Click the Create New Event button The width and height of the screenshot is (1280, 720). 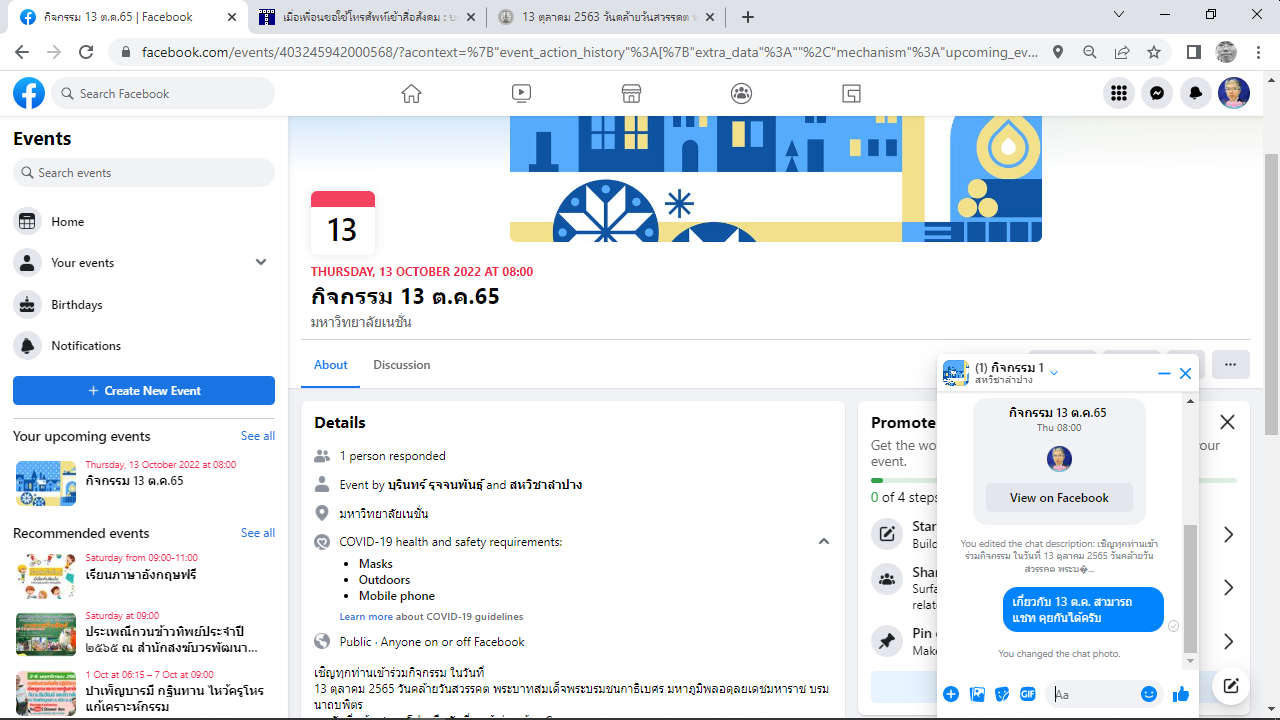point(144,391)
